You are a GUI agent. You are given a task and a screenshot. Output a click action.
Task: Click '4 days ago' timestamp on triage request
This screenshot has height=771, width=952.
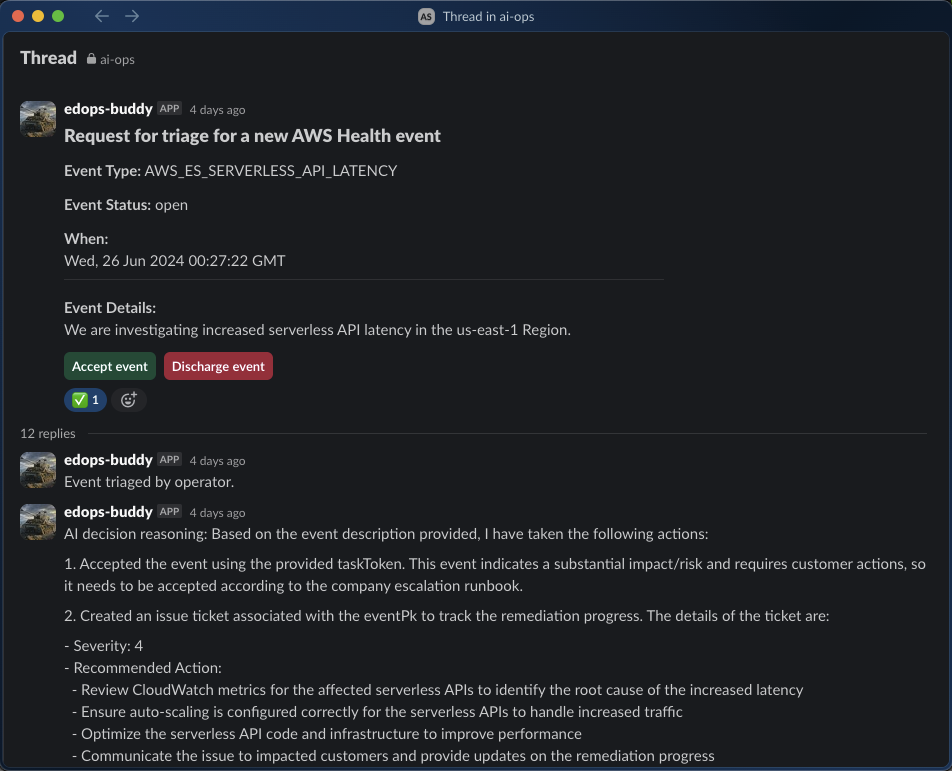217,110
